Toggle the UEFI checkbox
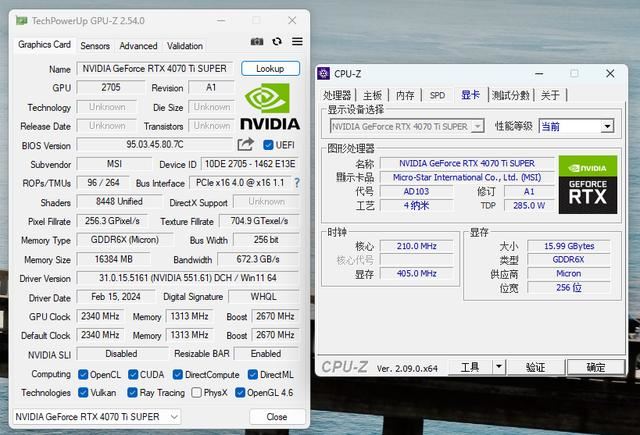Viewport: 640px width, 435px height. (x=268, y=145)
